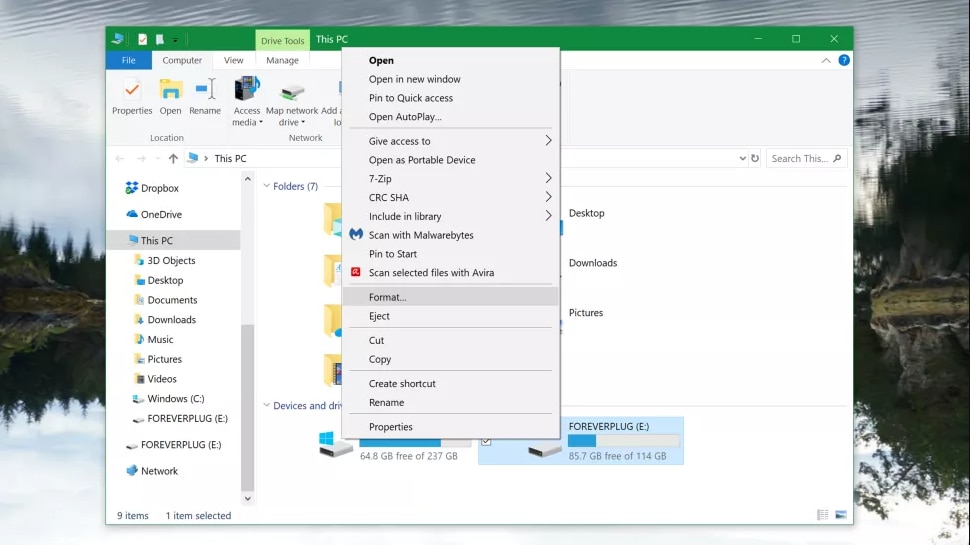970x545 pixels.
Task: Collapse the ribbon with the chevron
Action: coord(826,61)
